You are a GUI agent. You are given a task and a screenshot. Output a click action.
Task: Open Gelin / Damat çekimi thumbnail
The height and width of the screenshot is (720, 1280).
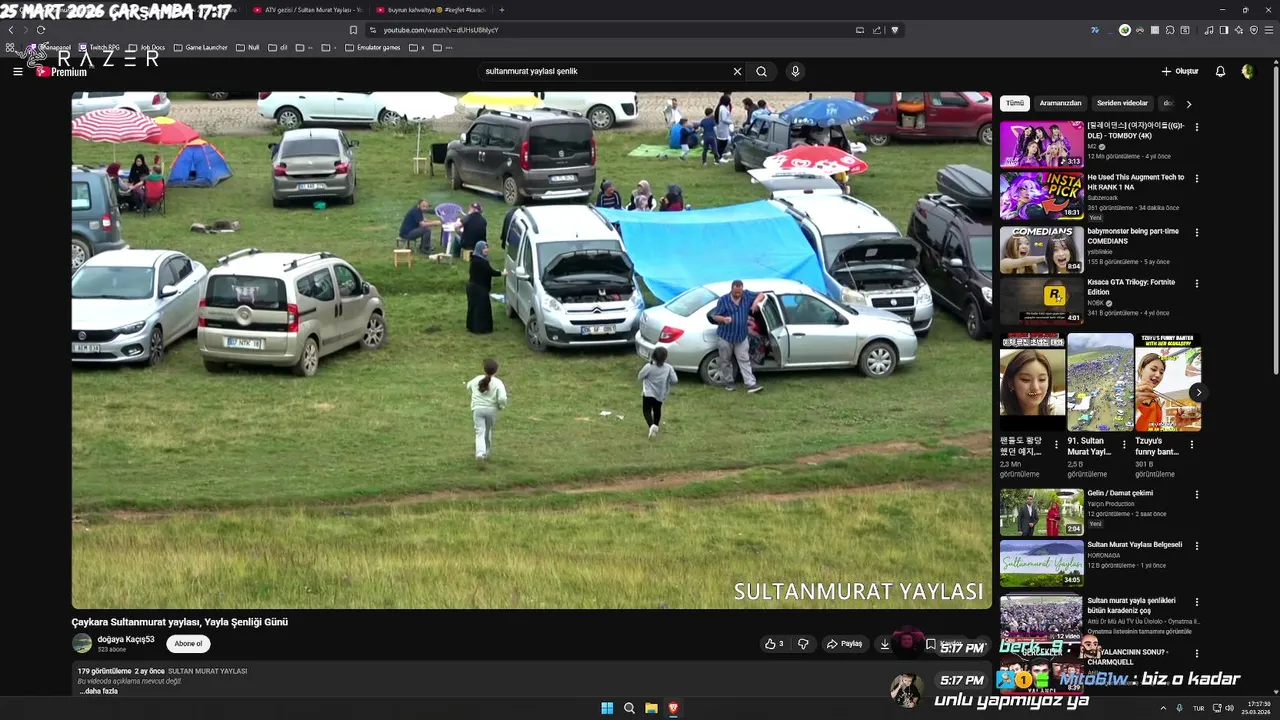(x=1041, y=512)
